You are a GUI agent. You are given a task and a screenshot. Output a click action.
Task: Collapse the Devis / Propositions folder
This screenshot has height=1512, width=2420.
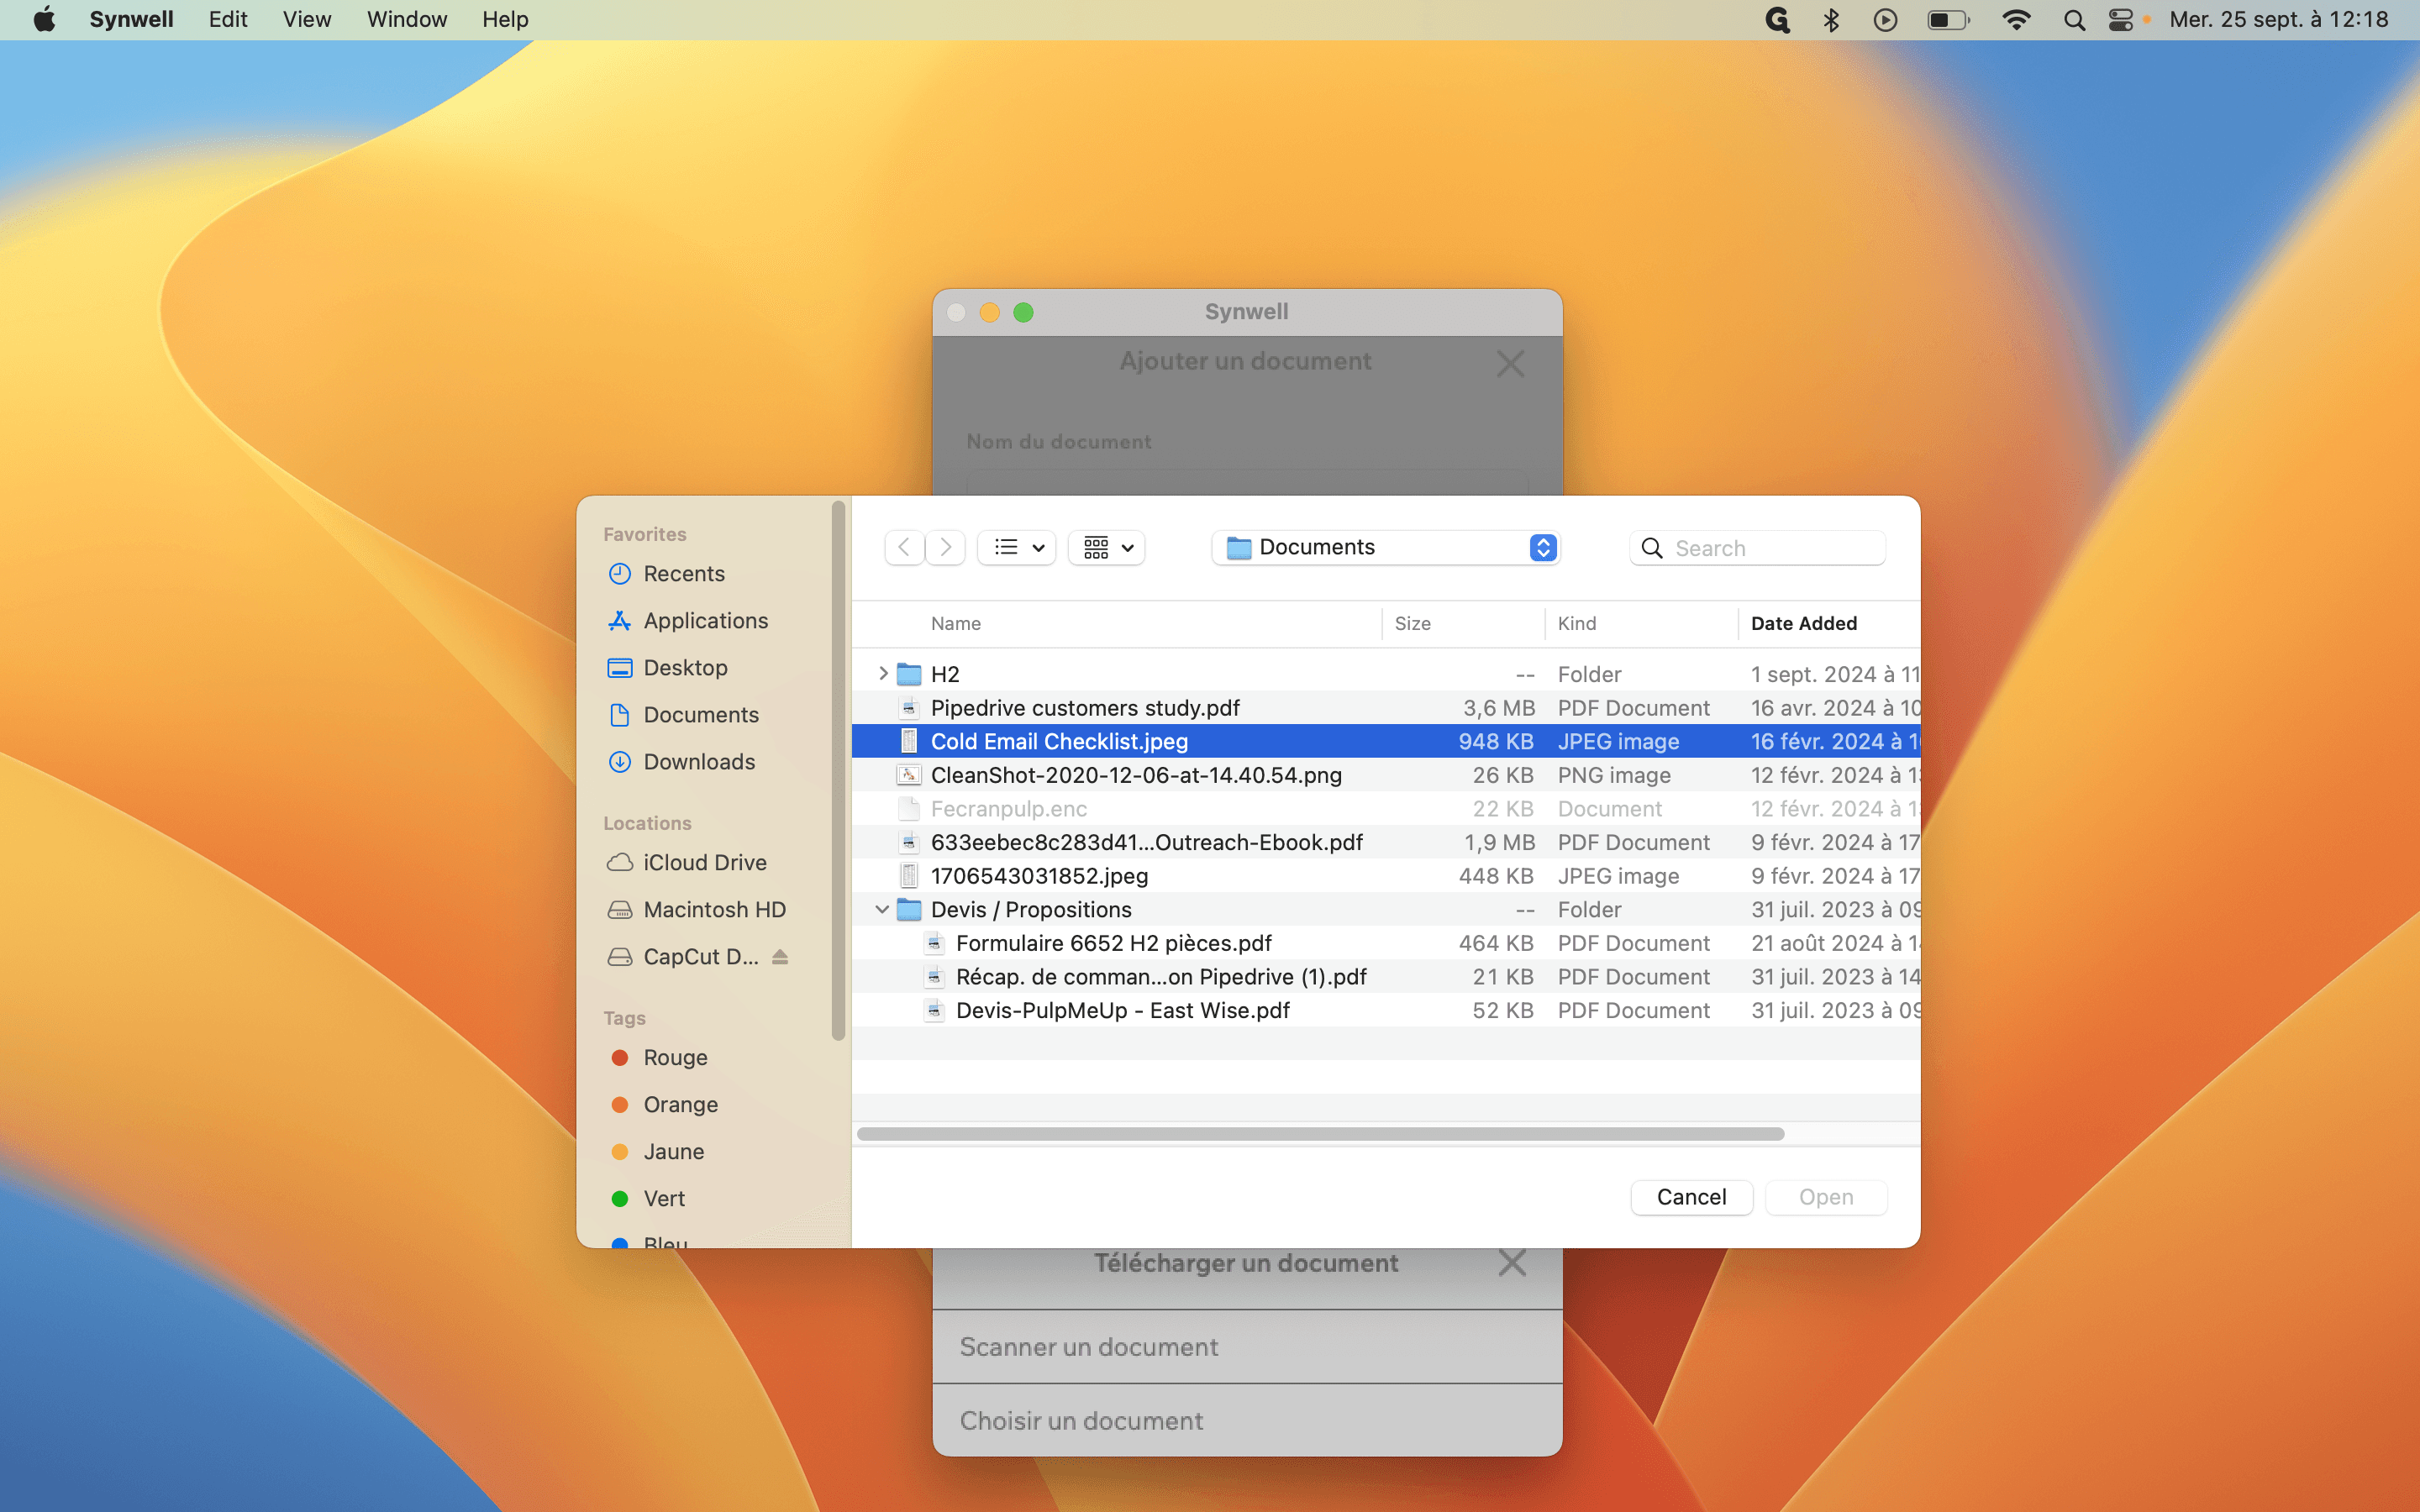pyautogui.click(x=882, y=909)
